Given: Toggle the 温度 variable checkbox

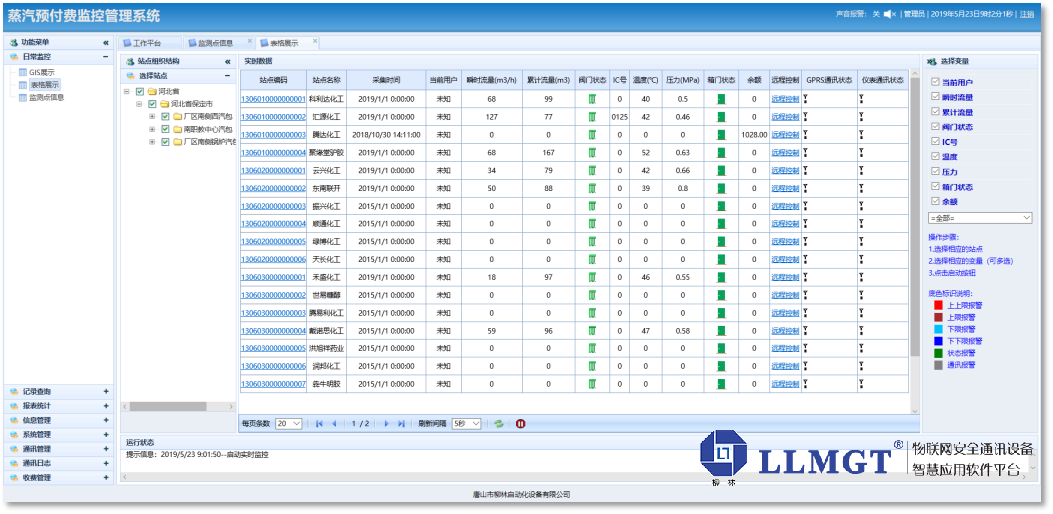Looking at the screenshot, I should tap(935, 157).
